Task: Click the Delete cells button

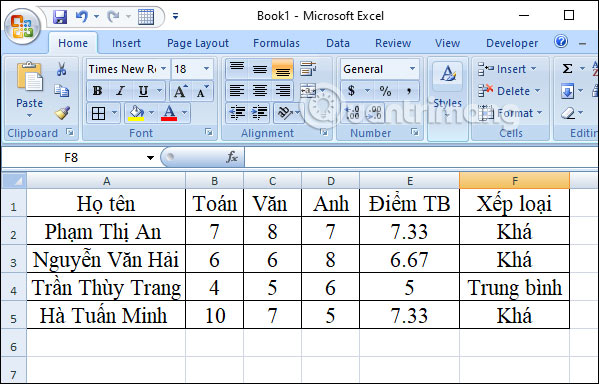Action: tap(509, 91)
